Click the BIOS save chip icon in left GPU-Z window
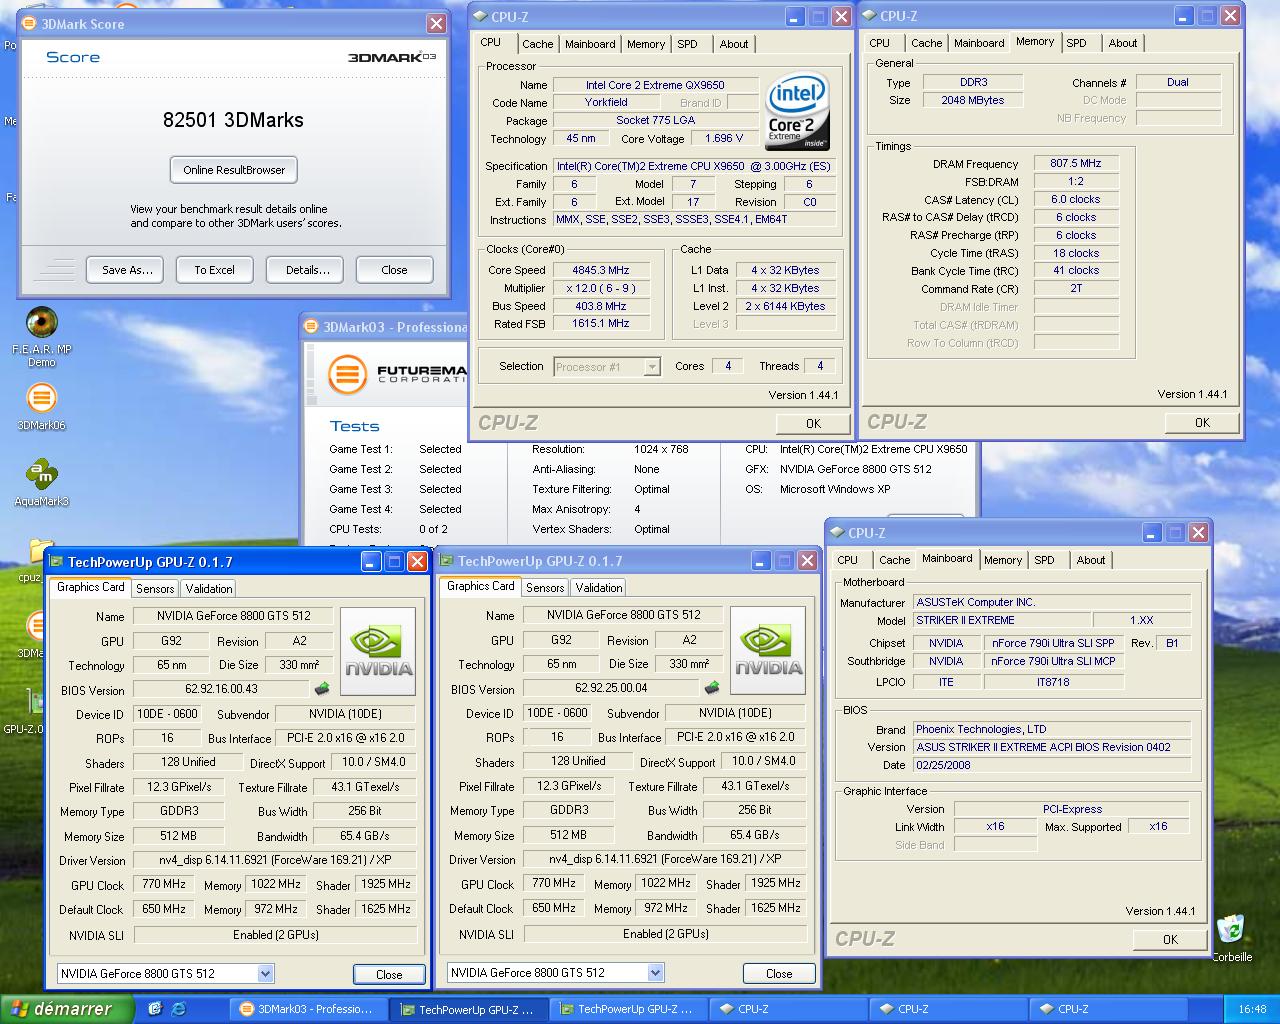The height and width of the screenshot is (1024, 1280). [x=322, y=689]
